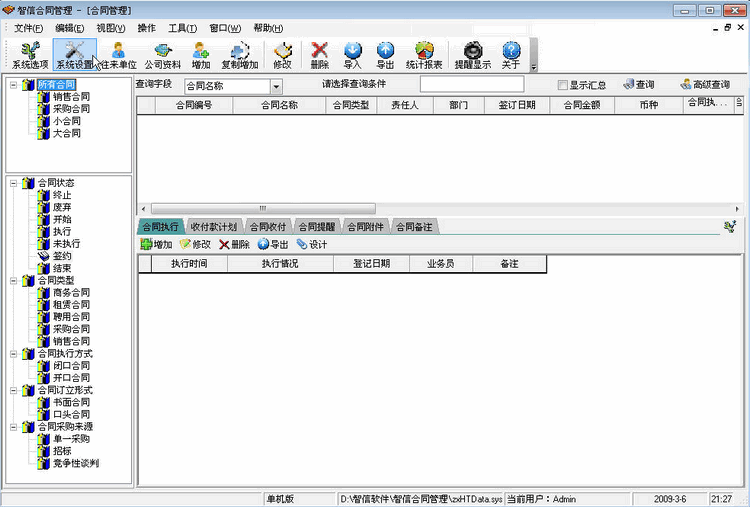
Task: Open the 查询字段 dropdown arrow
Action: 276,87
